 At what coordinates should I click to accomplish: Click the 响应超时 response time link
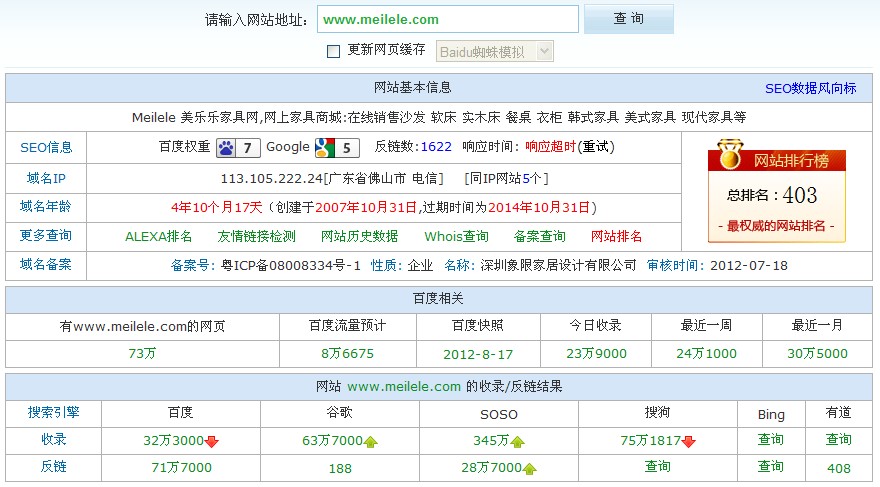pyautogui.click(x=550, y=147)
